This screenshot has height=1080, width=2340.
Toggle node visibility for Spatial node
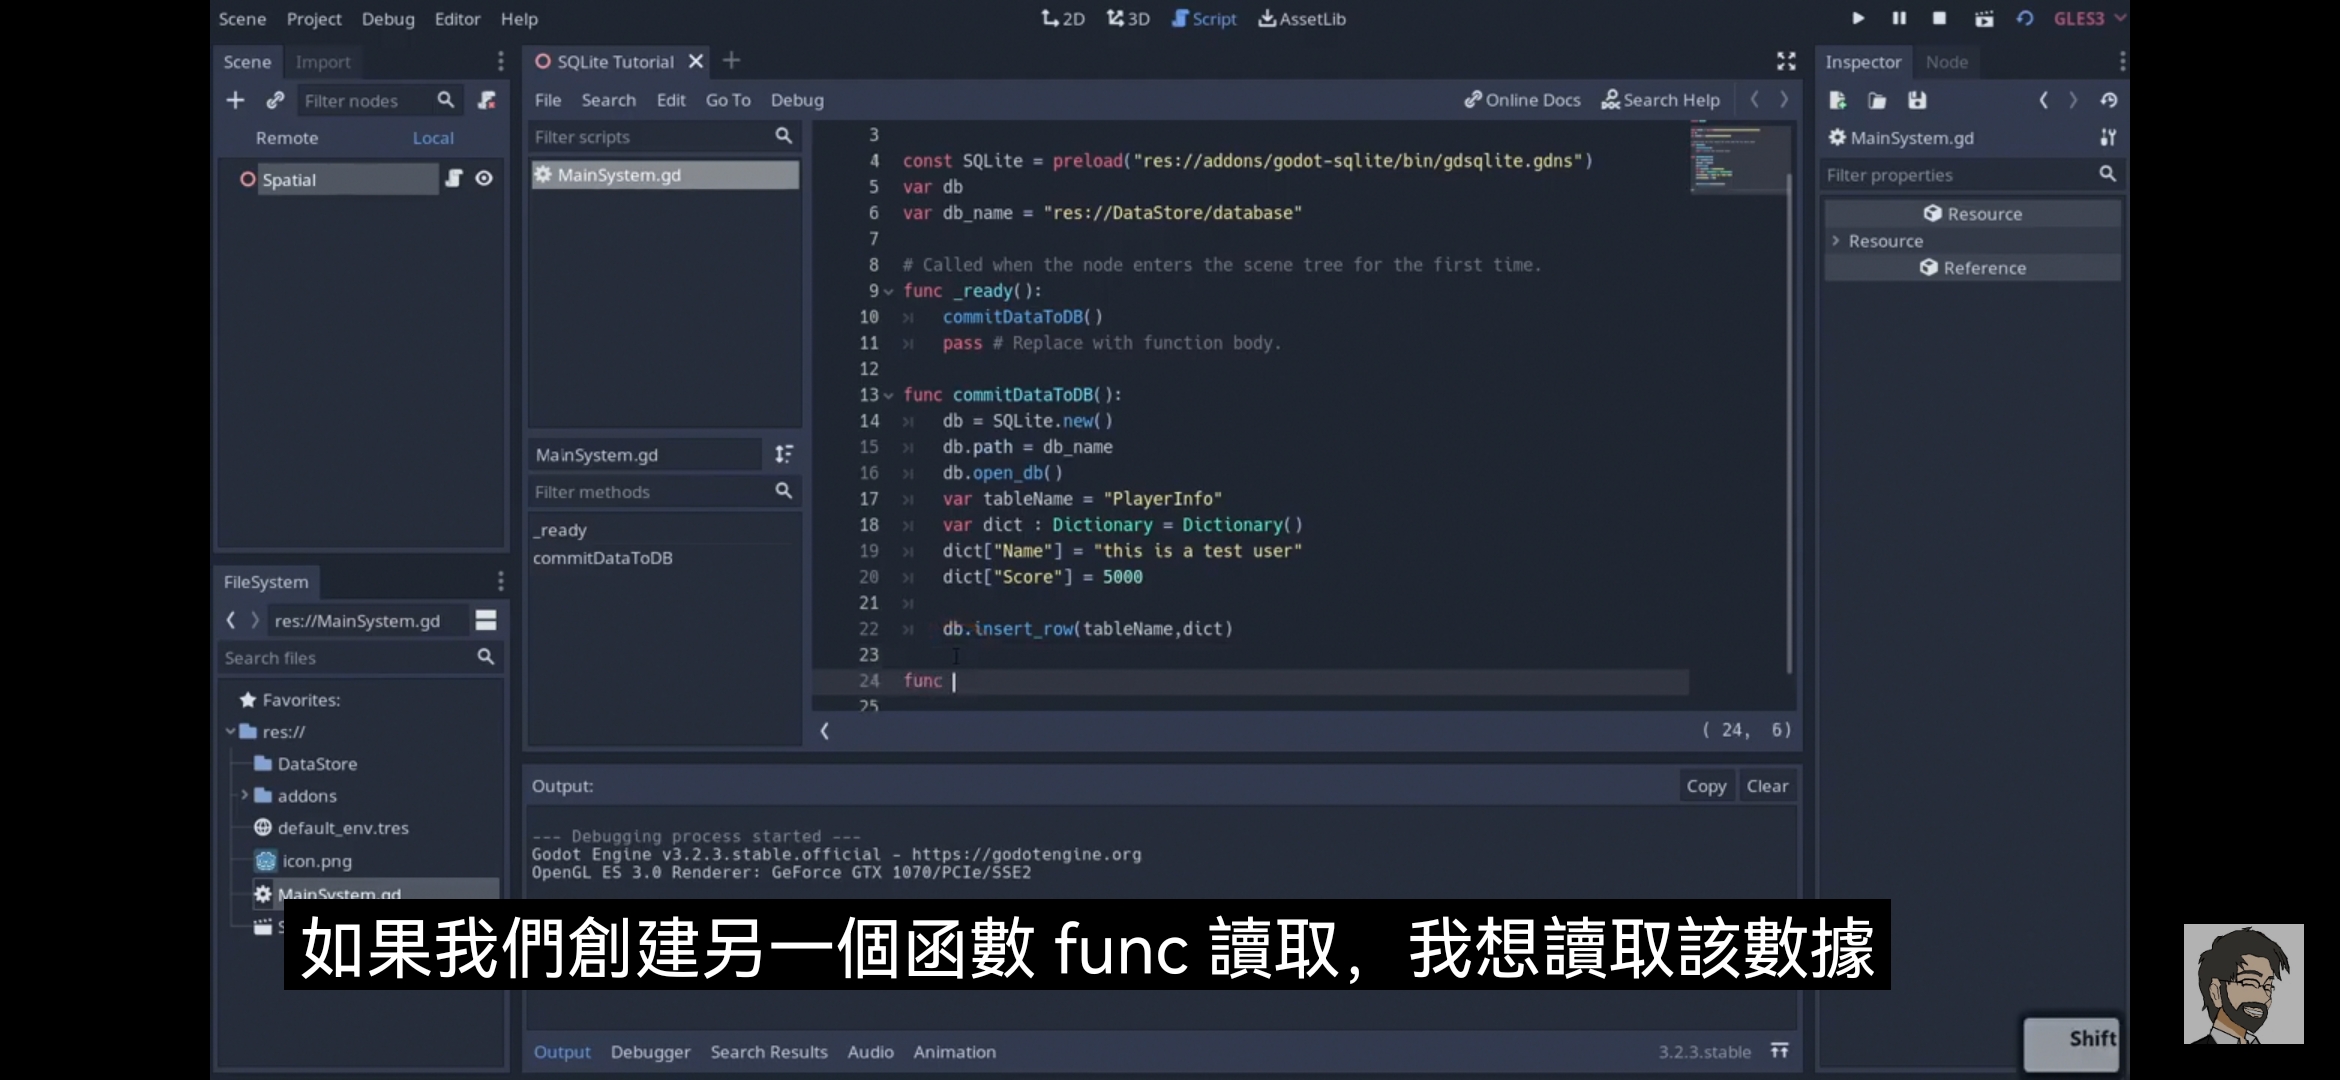click(485, 178)
